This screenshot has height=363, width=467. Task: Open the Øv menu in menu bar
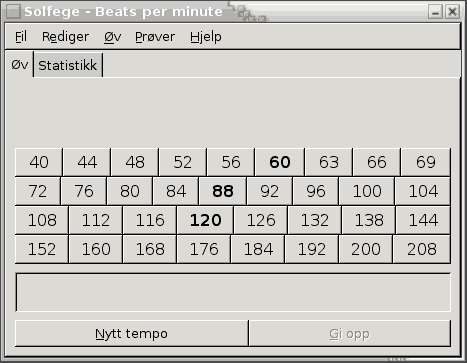pyautogui.click(x=112, y=37)
